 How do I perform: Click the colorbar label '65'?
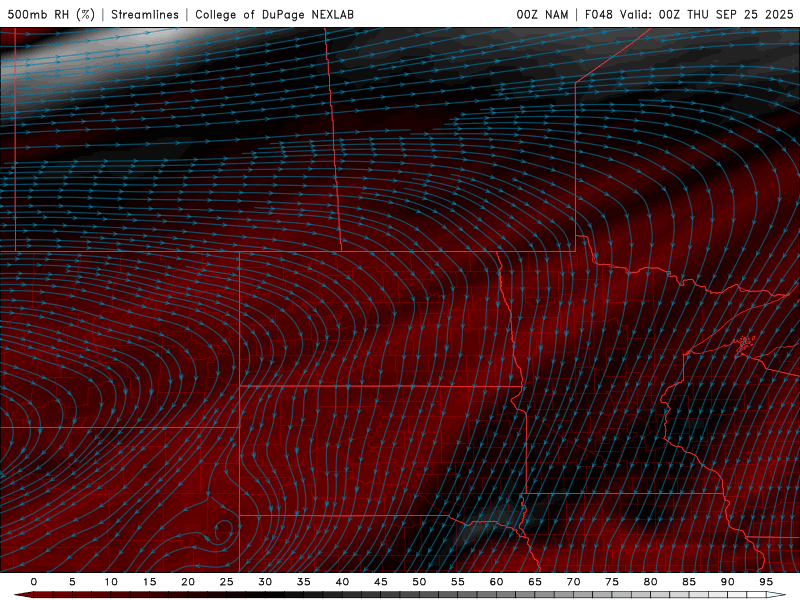(x=535, y=582)
